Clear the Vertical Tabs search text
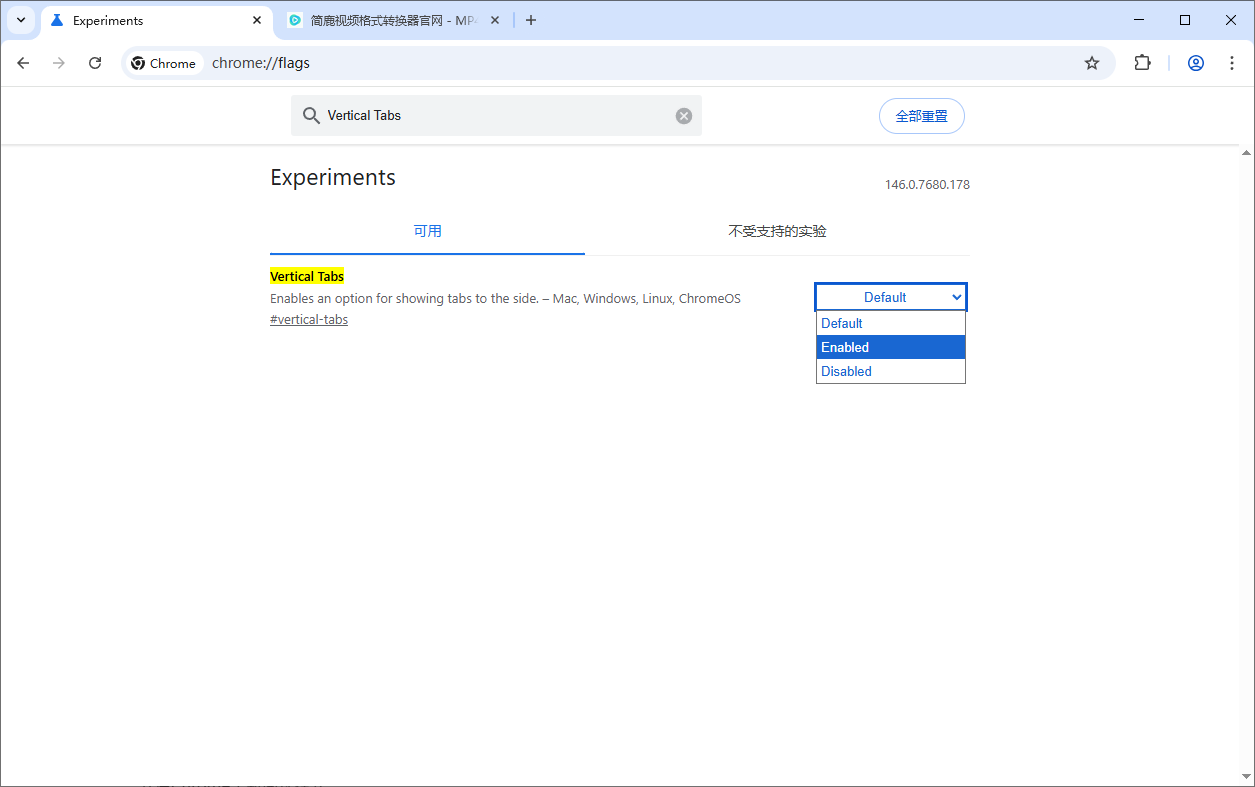The image size is (1255, 787). pyautogui.click(x=684, y=116)
